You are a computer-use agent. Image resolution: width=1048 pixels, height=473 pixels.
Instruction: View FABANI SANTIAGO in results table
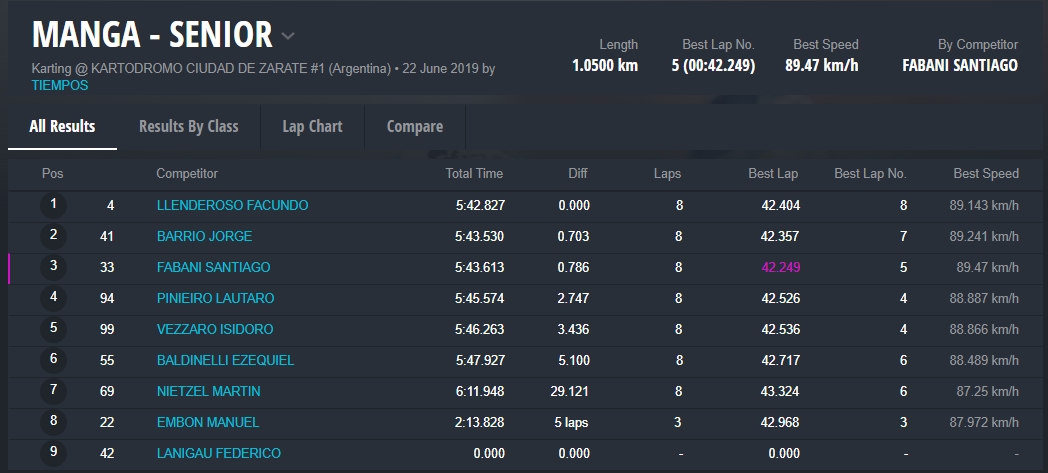(x=213, y=267)
